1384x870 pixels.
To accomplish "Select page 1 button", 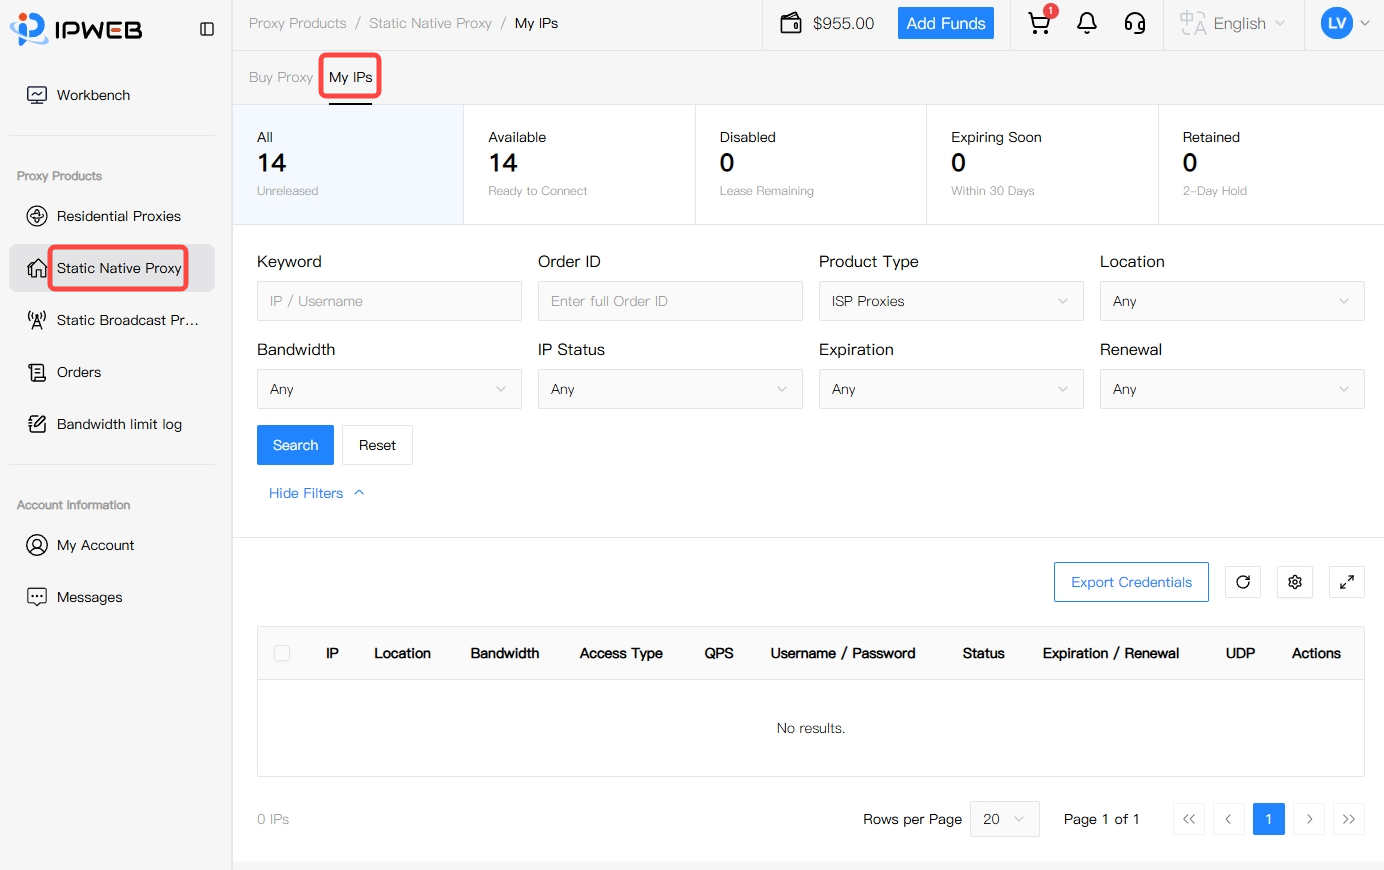I will [1269, 819].
